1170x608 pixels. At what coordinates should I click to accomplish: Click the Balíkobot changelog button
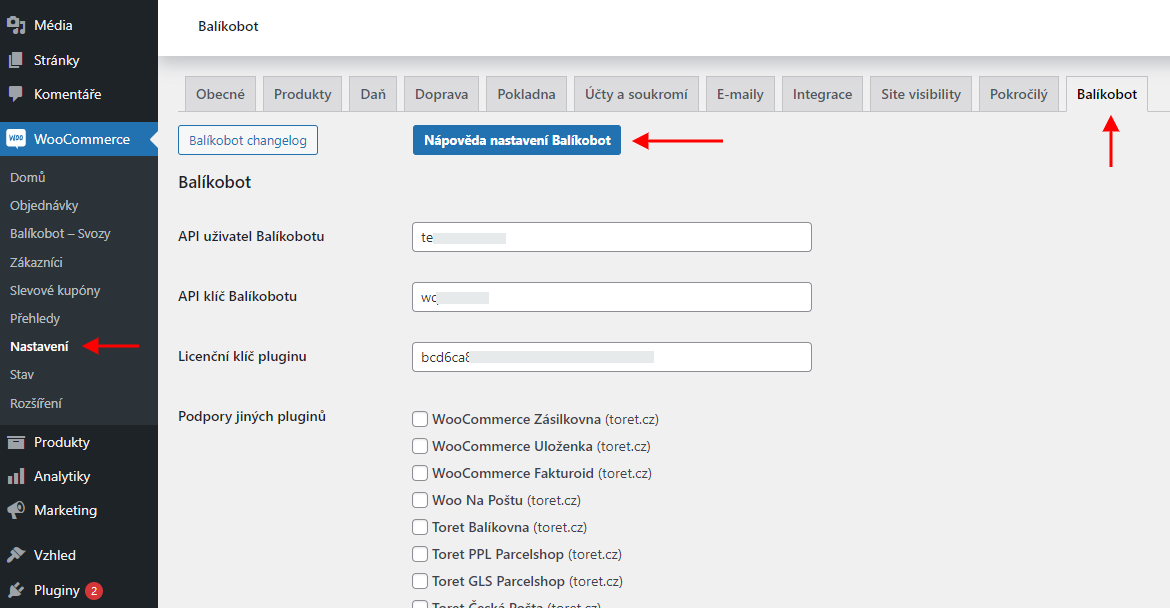248,140
